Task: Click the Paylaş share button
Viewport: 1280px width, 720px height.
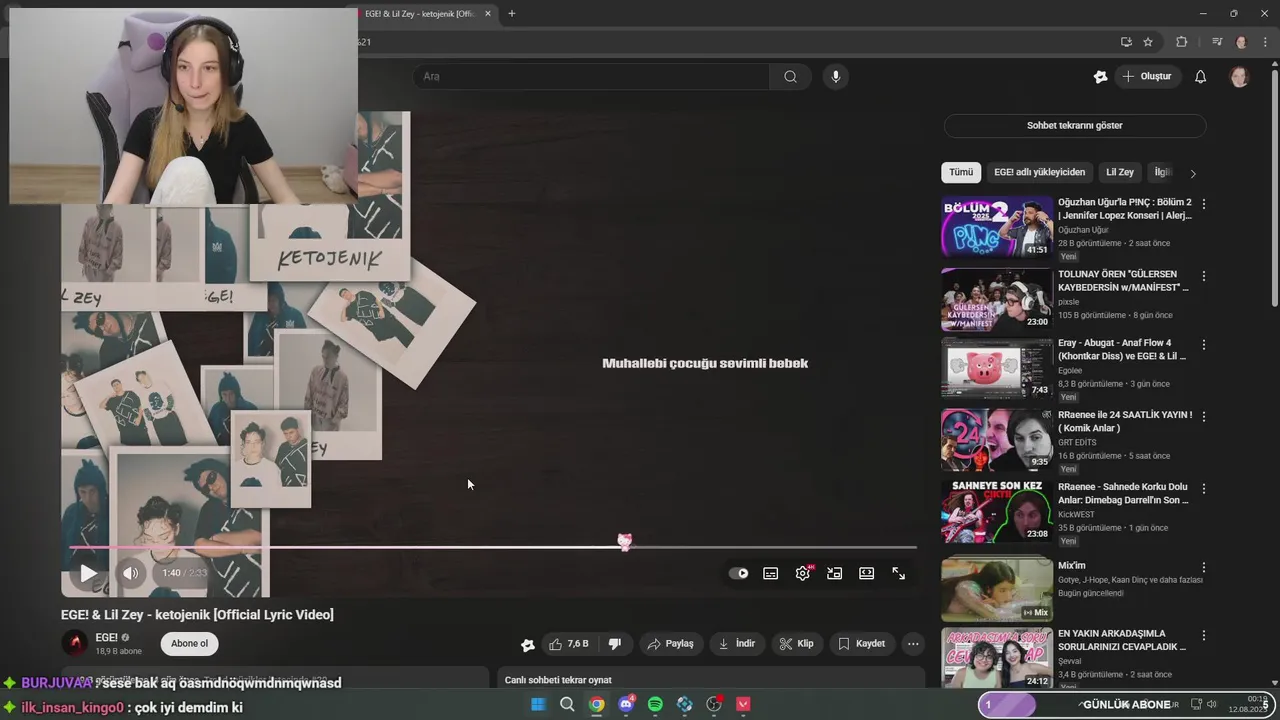Action: (x=670, y=644)
